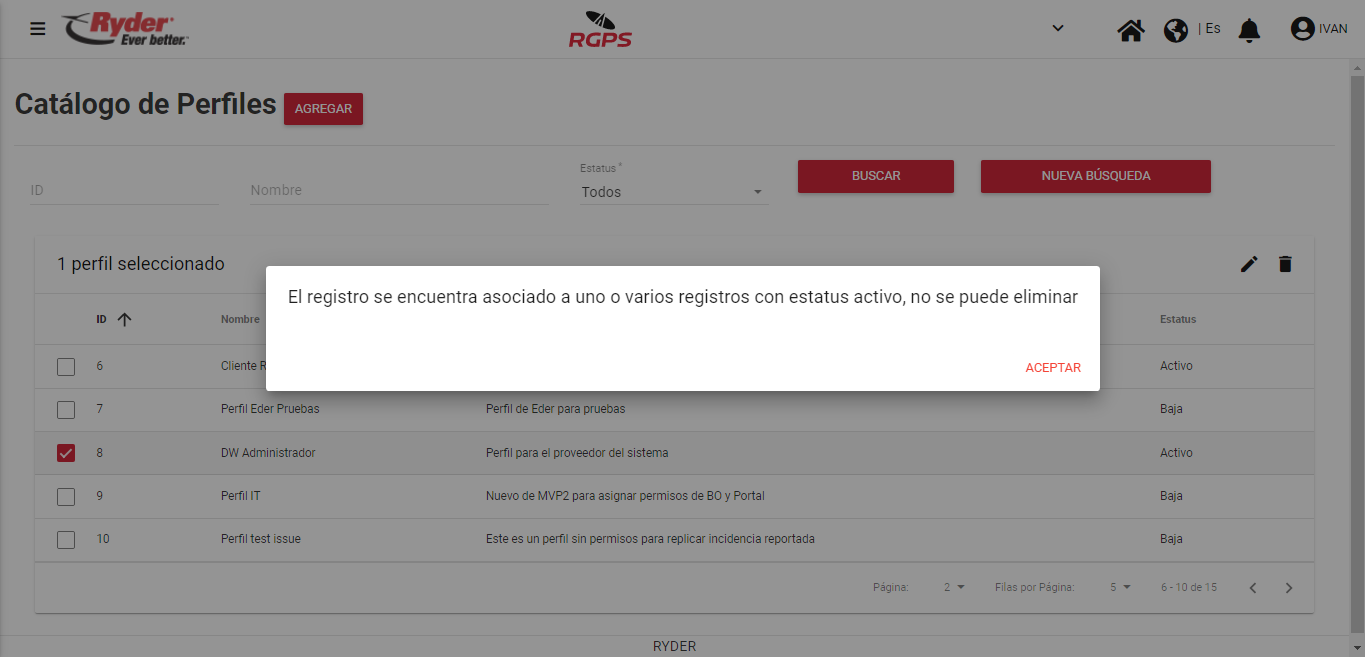Go to next page of results
The height and width of the screenshot is (657, 1365).
[1289, 588]
